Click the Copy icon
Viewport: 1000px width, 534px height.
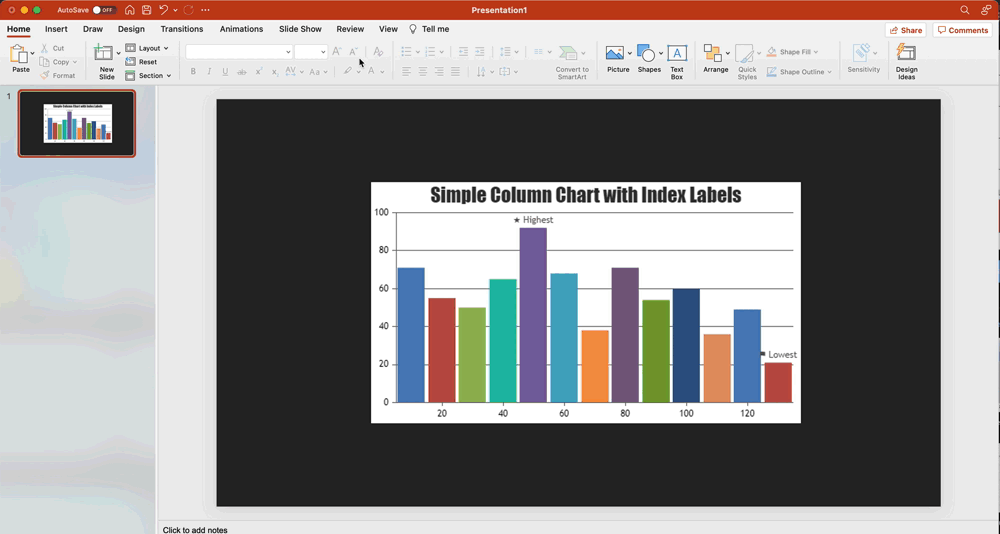pos(45,62)
